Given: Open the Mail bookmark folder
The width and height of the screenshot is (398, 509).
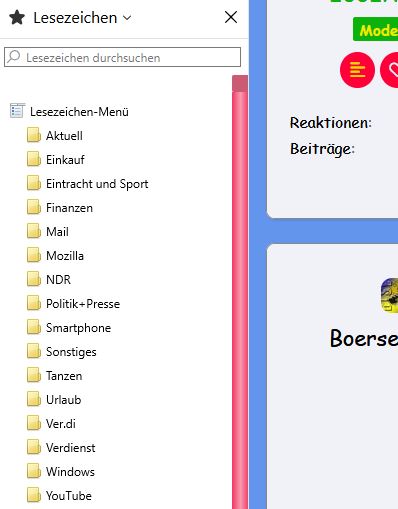Looking at the screenshot, I should tap(57, 232).
